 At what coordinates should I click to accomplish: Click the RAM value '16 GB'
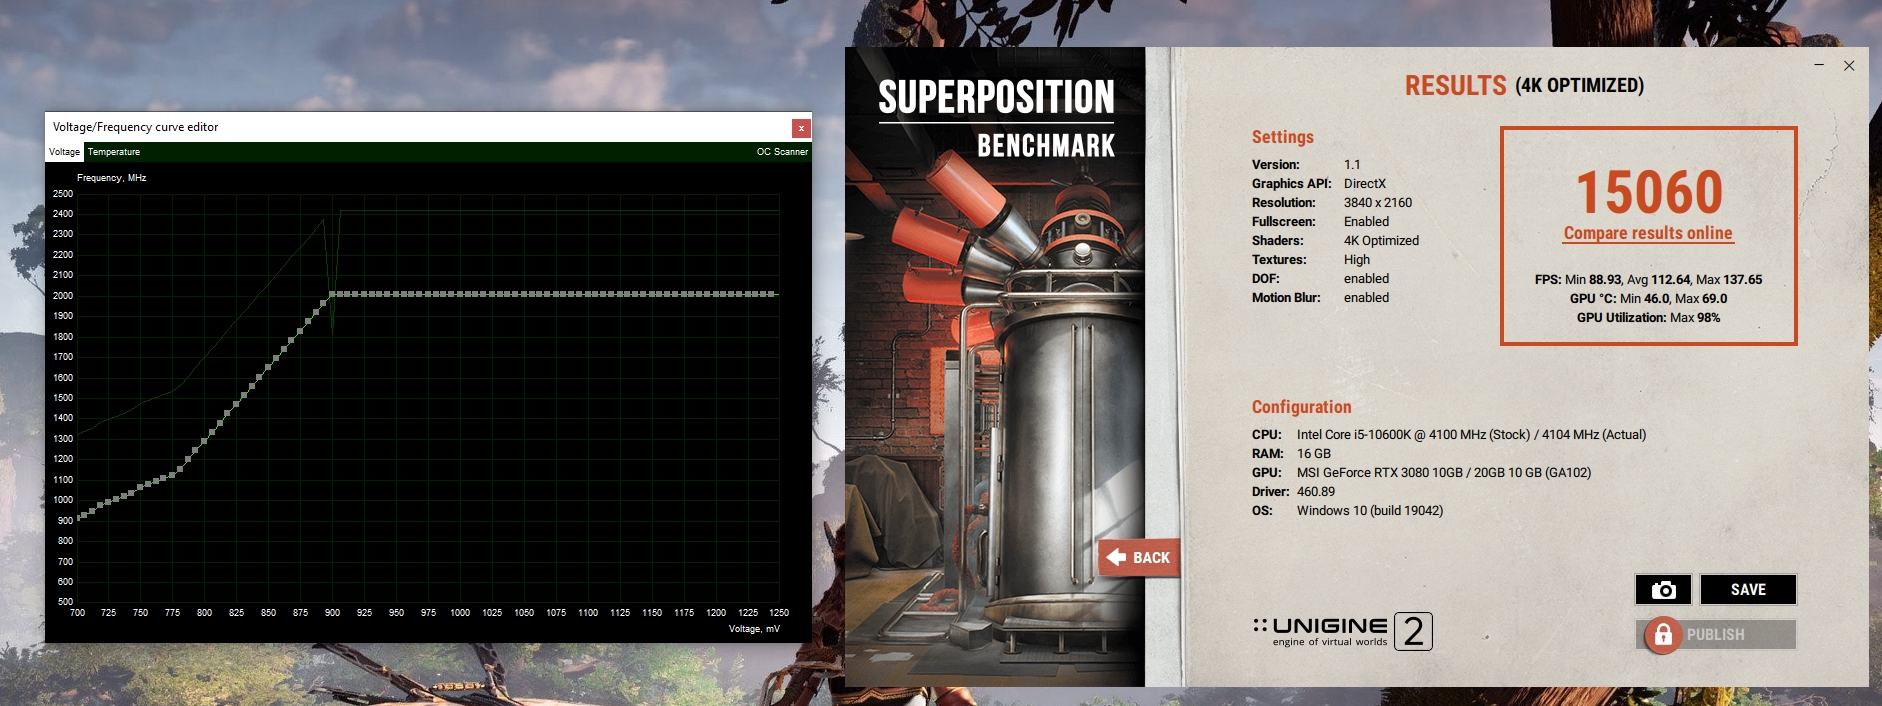point(1314,454)
